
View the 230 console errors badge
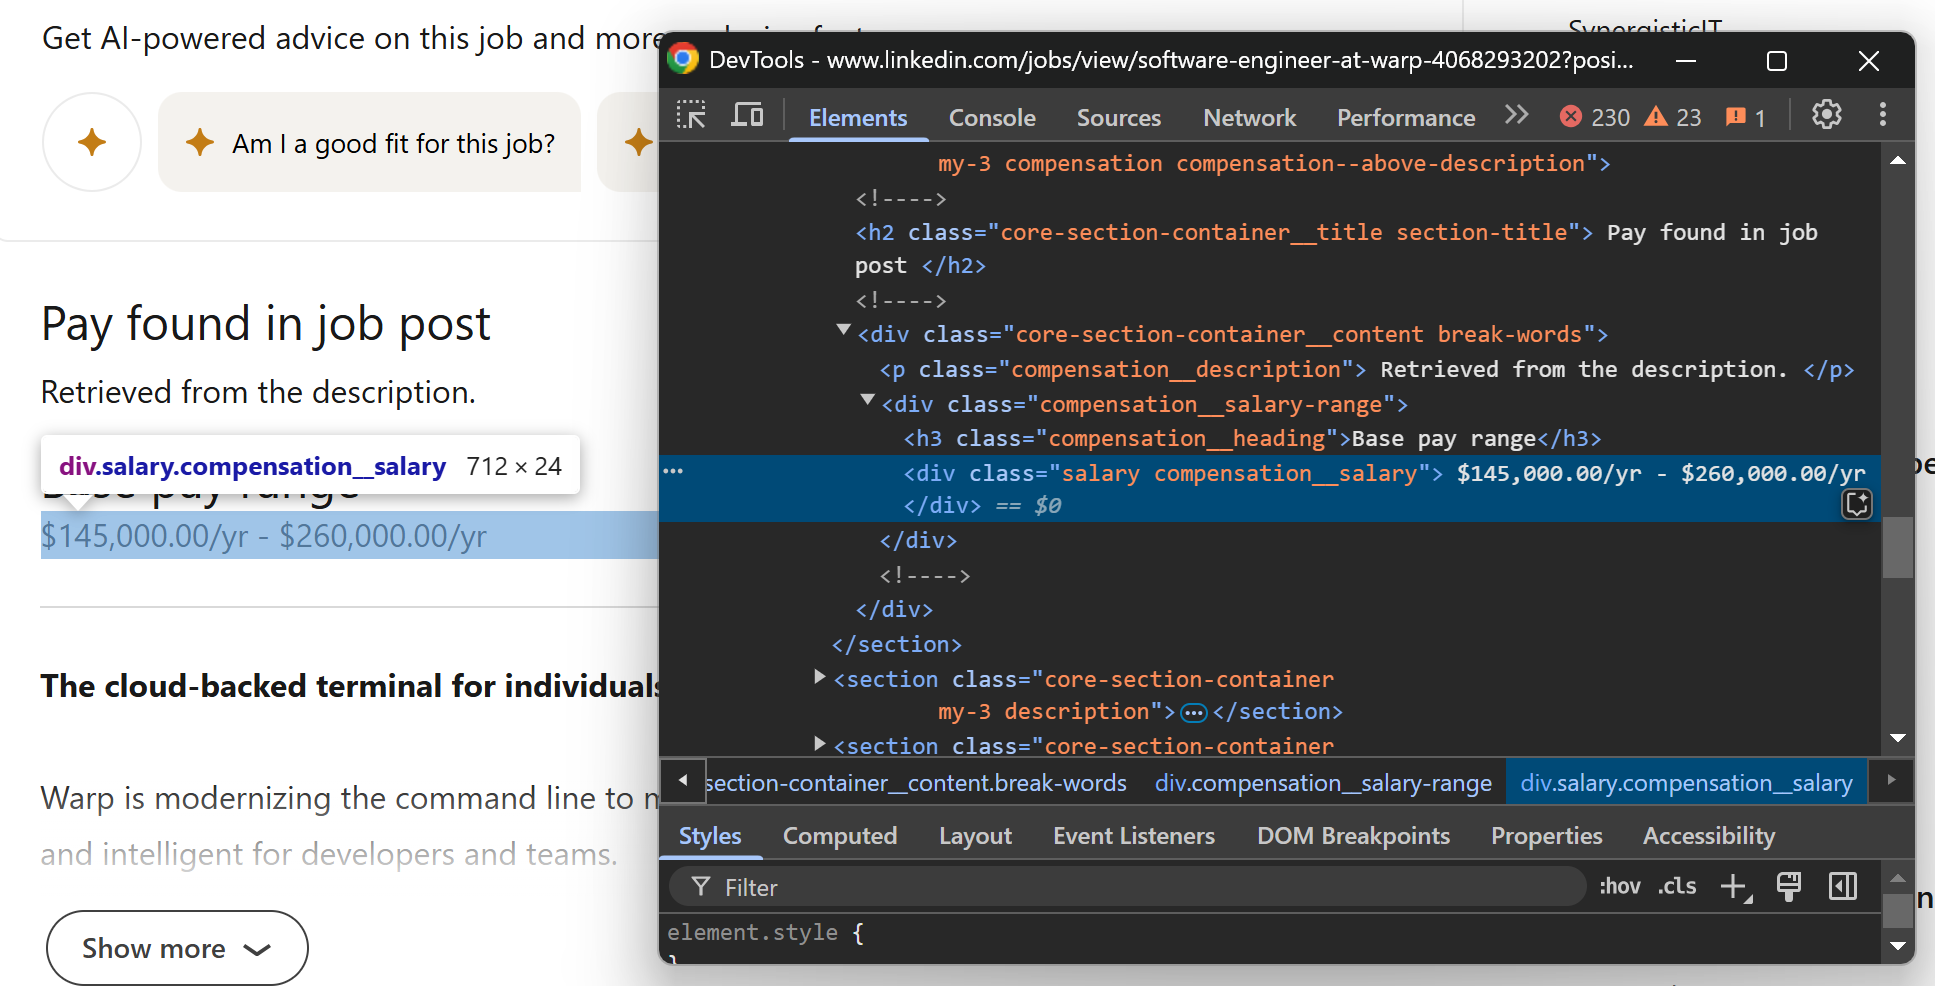click(x=1592, y=117)
